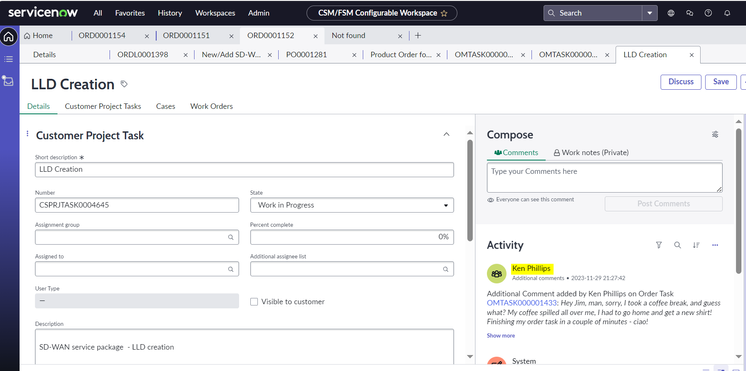
Task: Close the ORD0001154 tab
Action: tap(147, 36)
